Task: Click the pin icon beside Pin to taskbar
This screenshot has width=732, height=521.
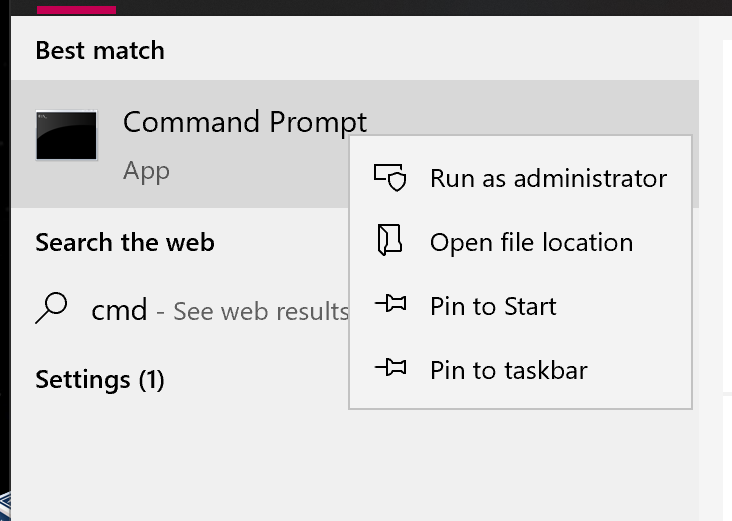Action: point(390,369)
